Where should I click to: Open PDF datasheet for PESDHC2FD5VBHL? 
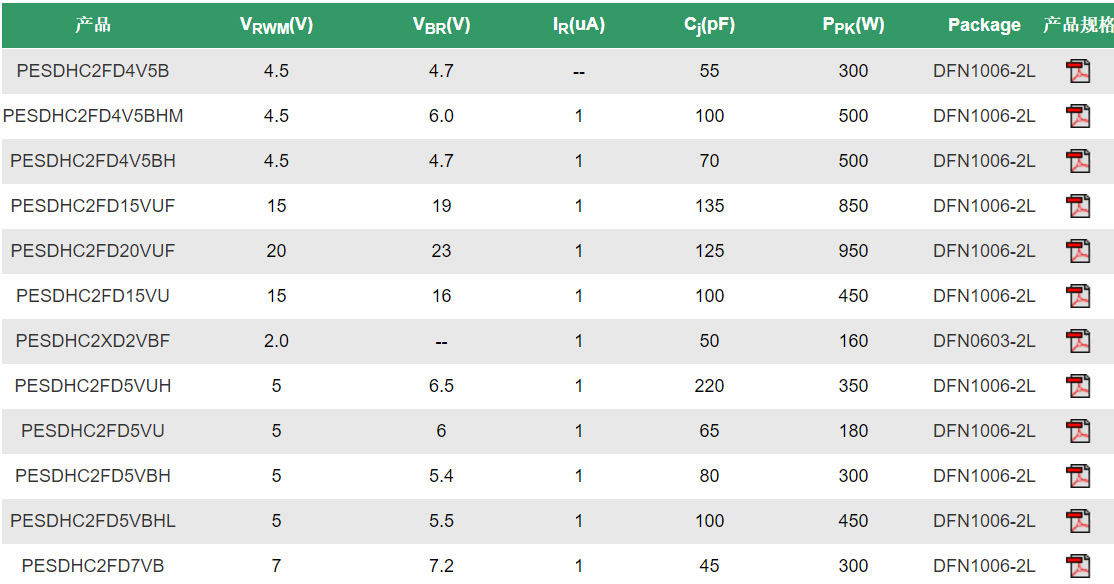click(1078, 521)
